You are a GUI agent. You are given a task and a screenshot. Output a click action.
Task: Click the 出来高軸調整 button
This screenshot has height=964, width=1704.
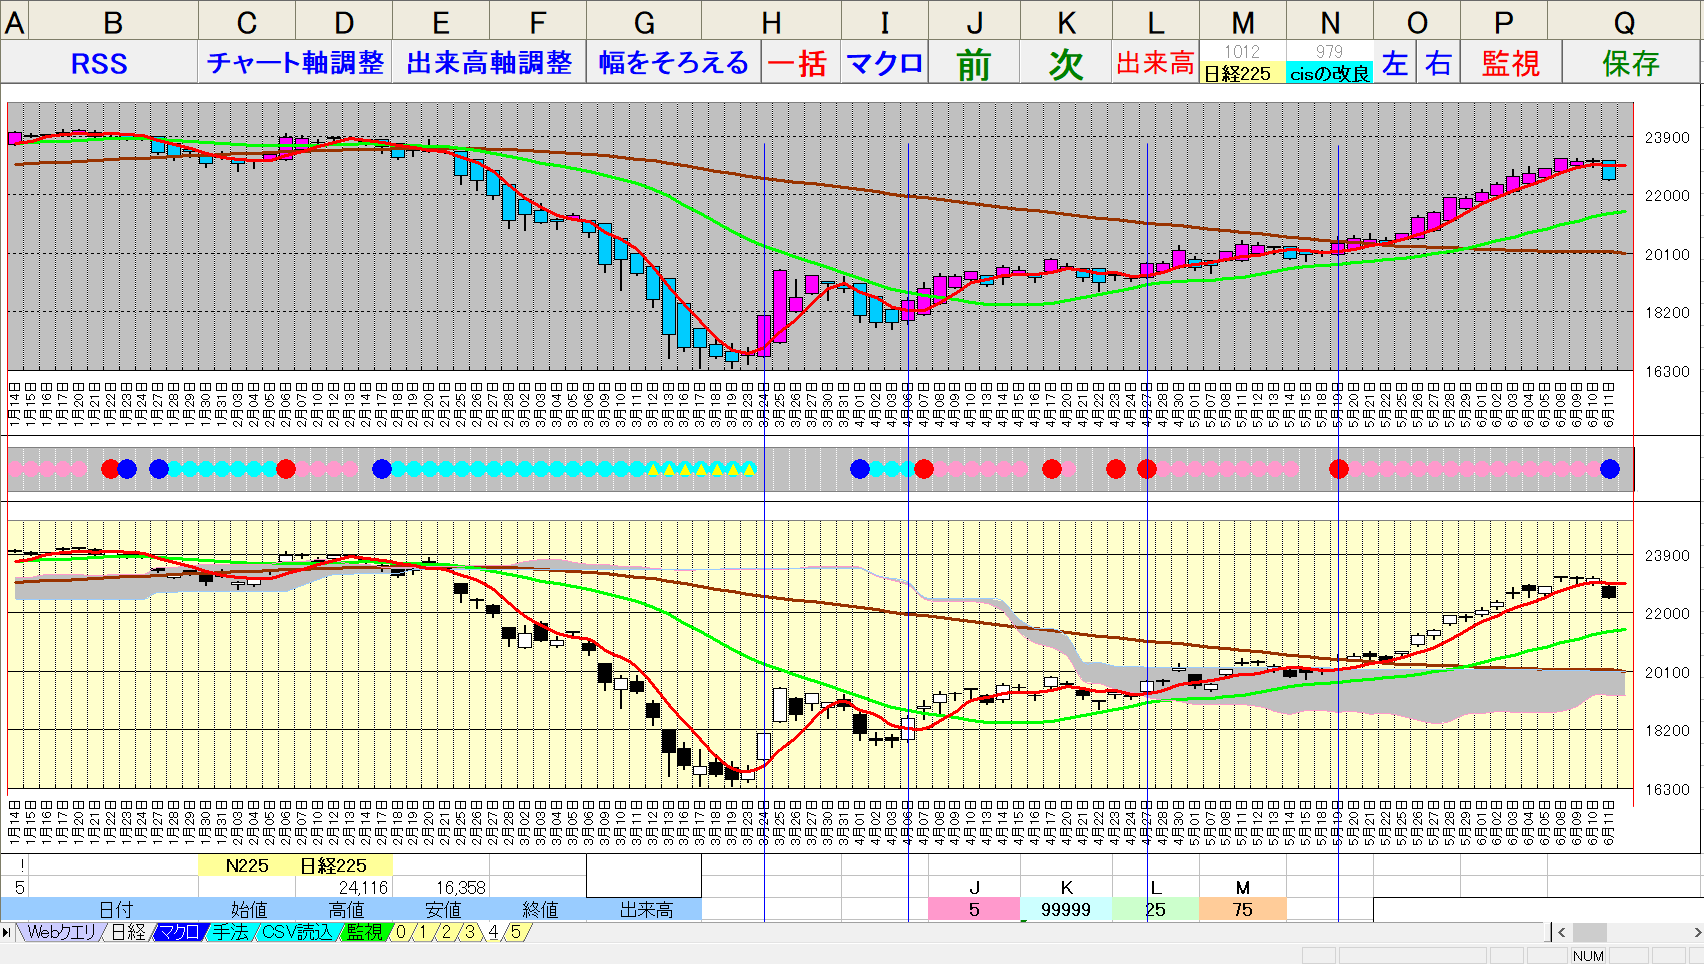point(489,63)
